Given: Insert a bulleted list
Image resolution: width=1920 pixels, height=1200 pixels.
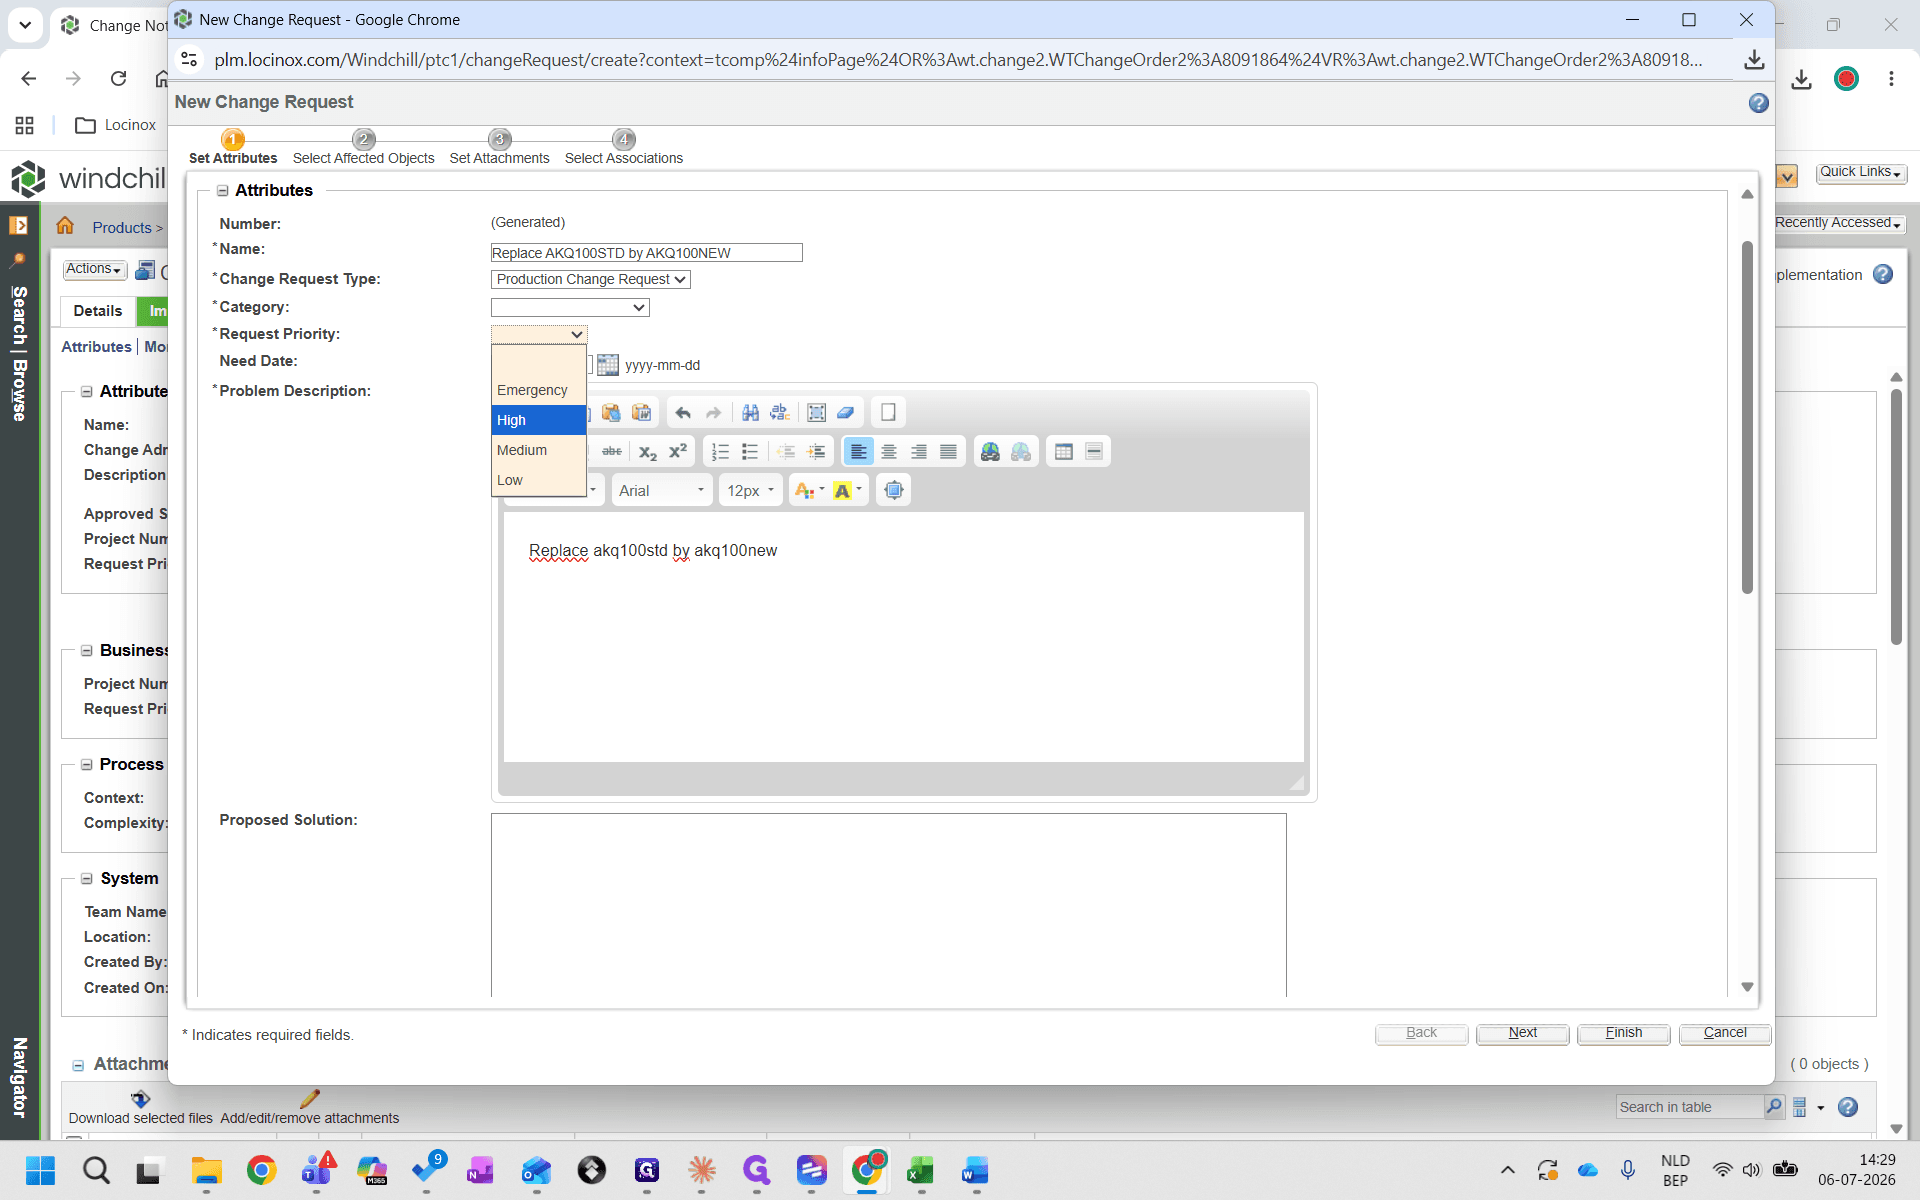Looking at the screenshot, I should [750, 452].
